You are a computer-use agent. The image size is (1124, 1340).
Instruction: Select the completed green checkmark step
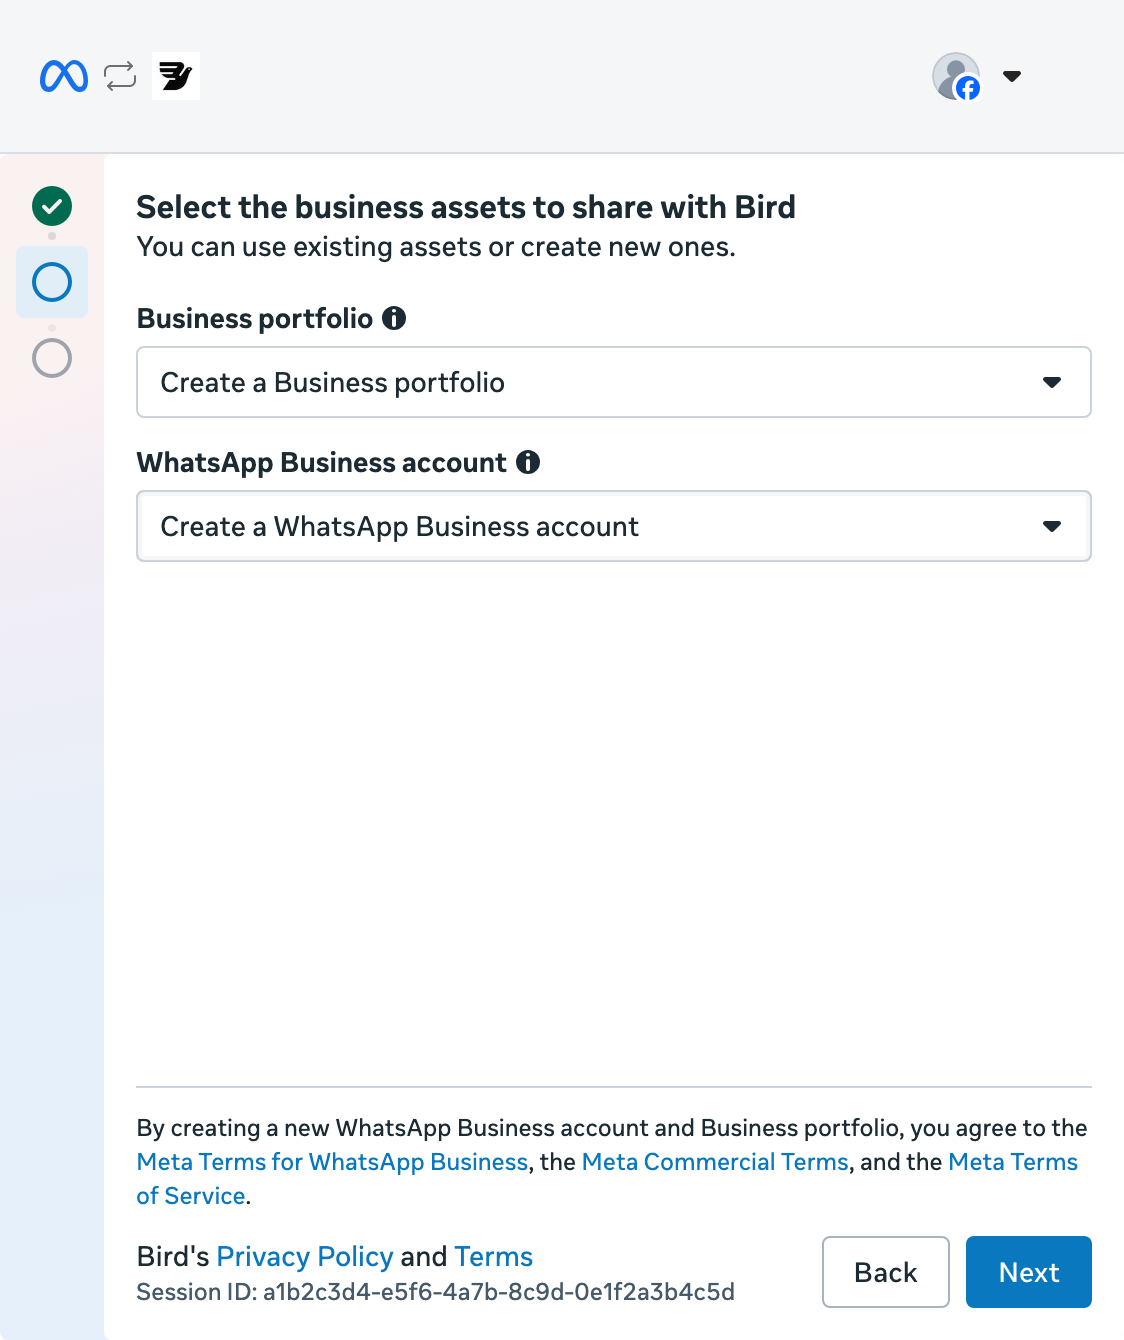(52, 206)
